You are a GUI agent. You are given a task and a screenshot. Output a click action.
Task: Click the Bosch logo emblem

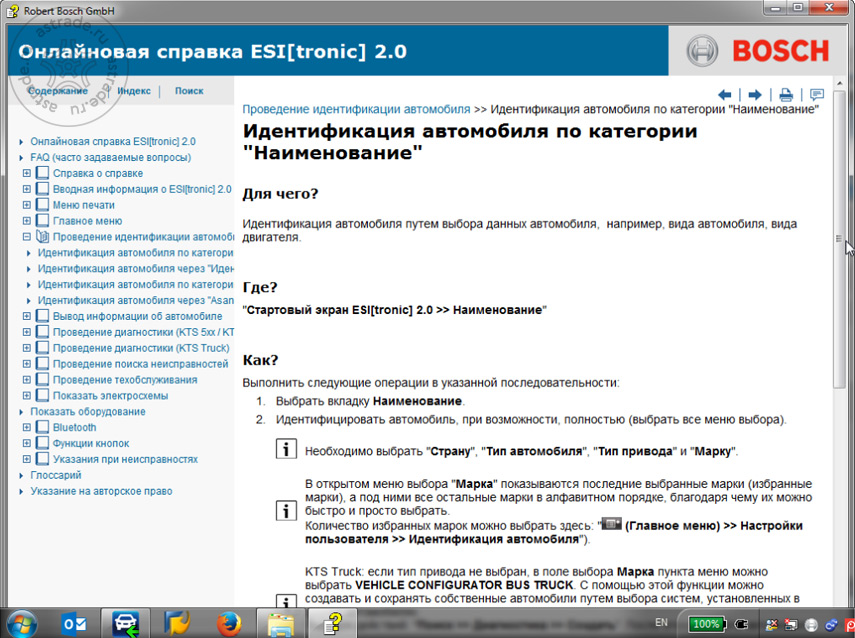(701, 51)
